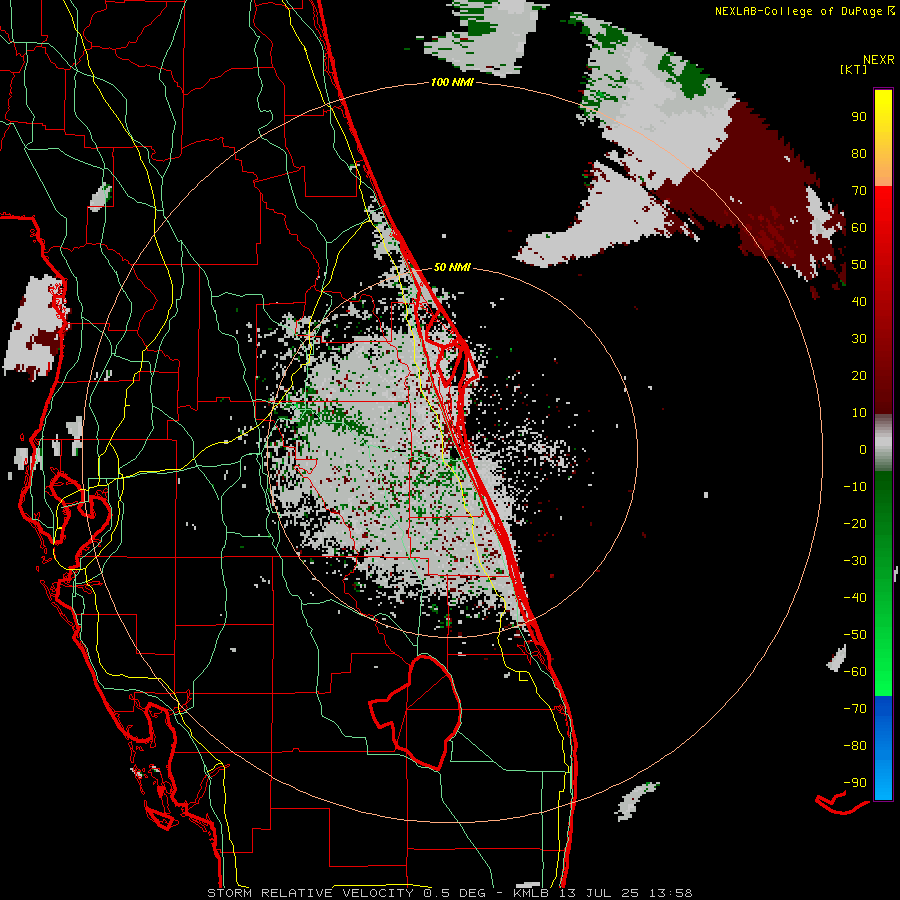Click the -80 value on velocity scale

[855, 746]
